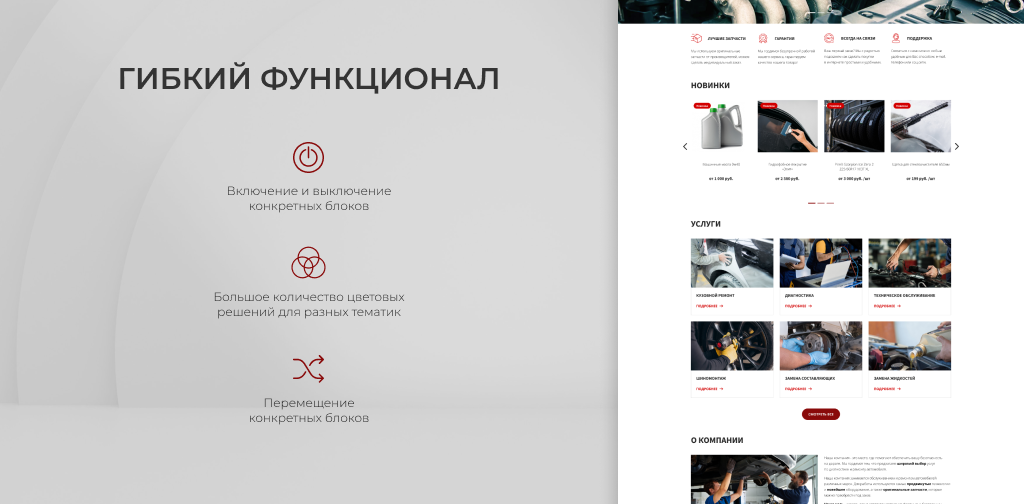
Task: Select the wiper blade product image
Action: pyautogui.click(x=920, y=127)
